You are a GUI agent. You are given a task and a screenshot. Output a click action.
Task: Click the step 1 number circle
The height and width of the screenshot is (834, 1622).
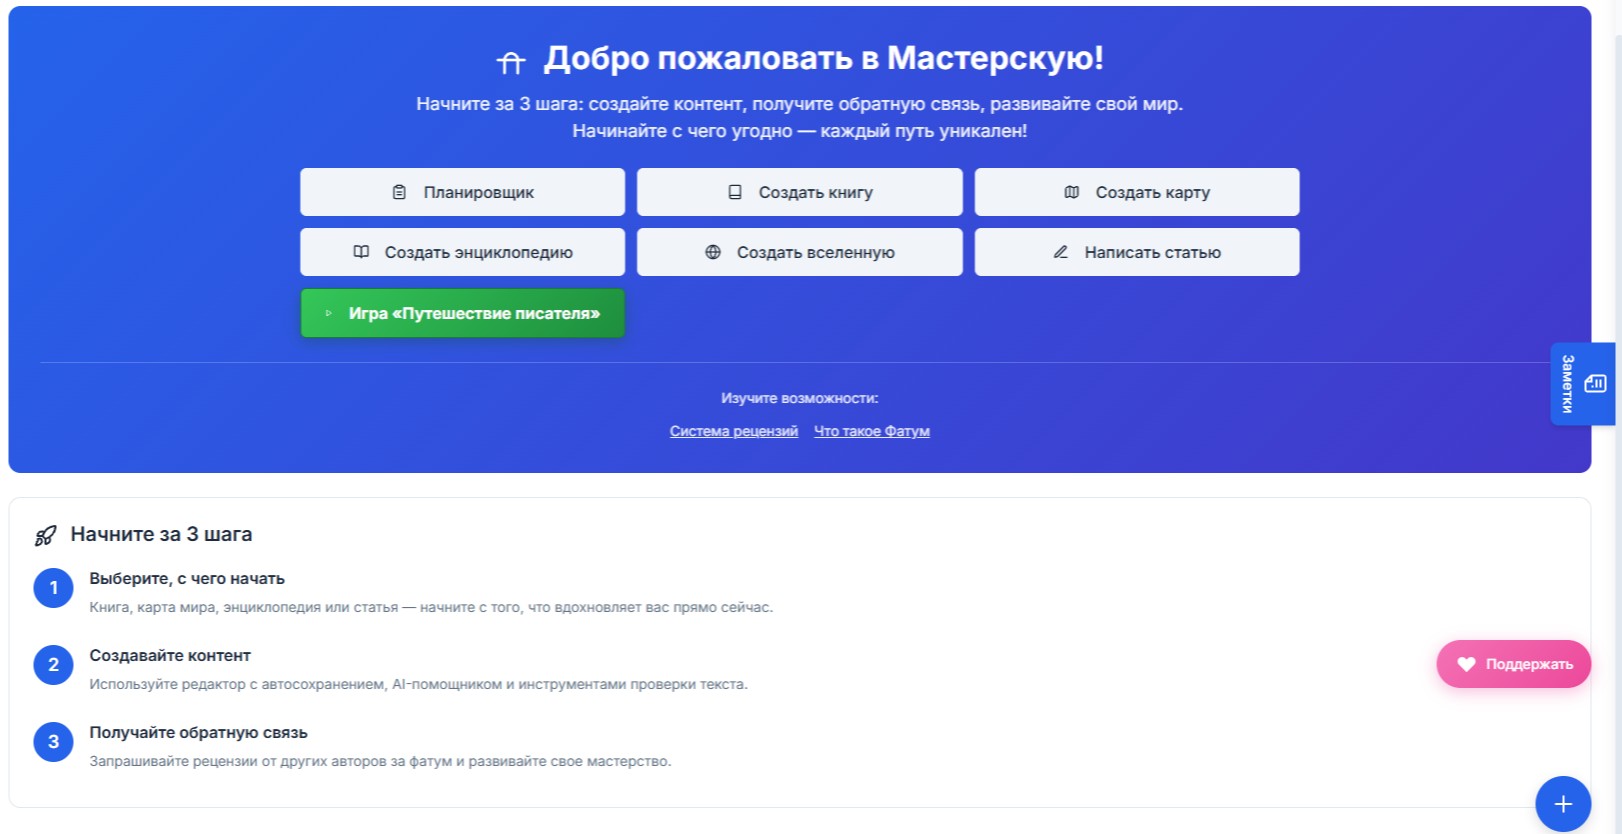(54, 588)
